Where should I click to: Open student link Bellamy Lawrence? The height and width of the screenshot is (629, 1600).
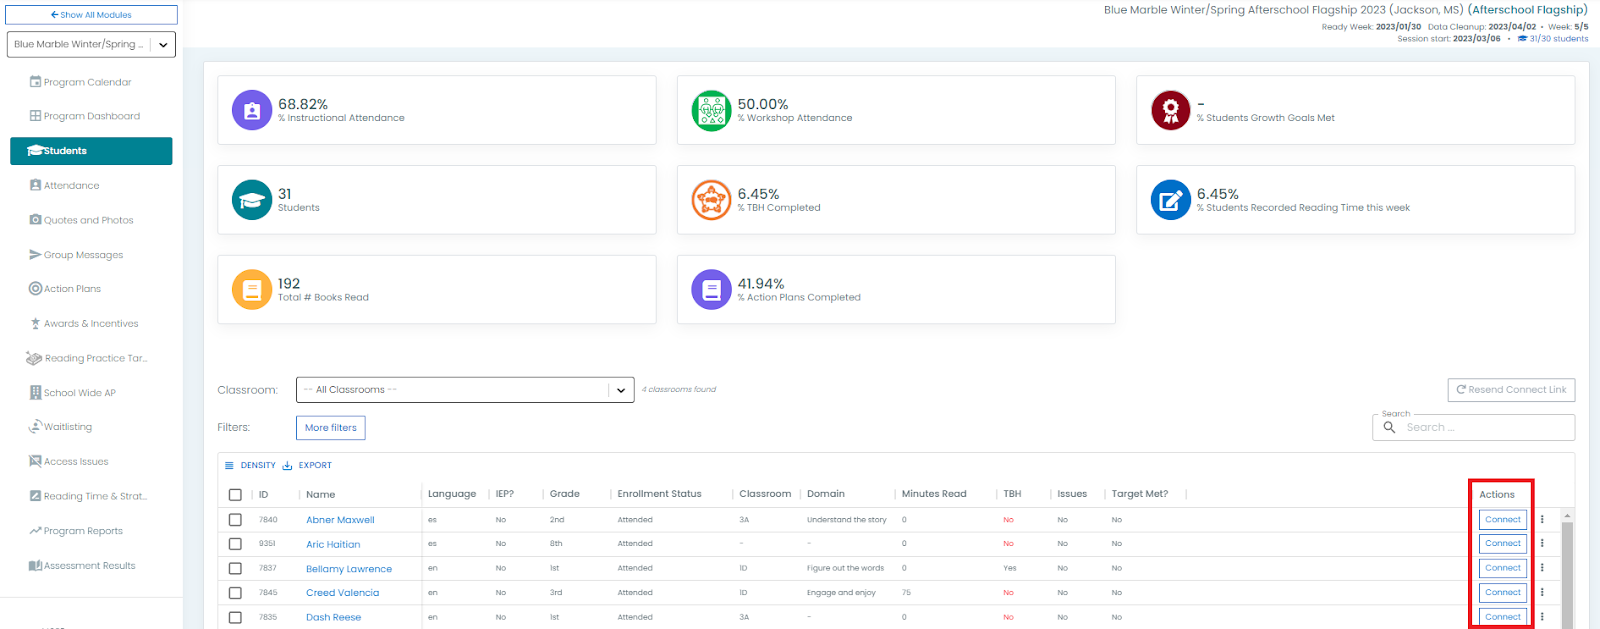tap(349, 569)
